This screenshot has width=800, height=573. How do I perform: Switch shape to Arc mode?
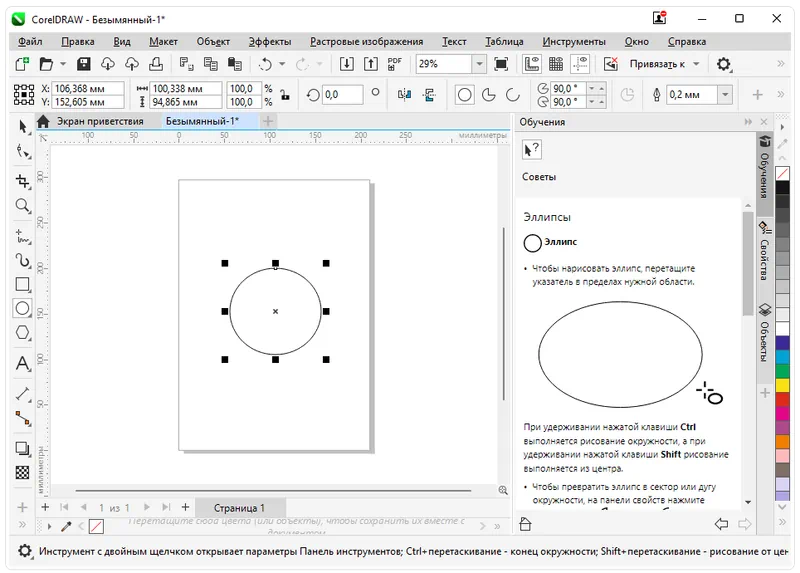click(x=513, y=95)
